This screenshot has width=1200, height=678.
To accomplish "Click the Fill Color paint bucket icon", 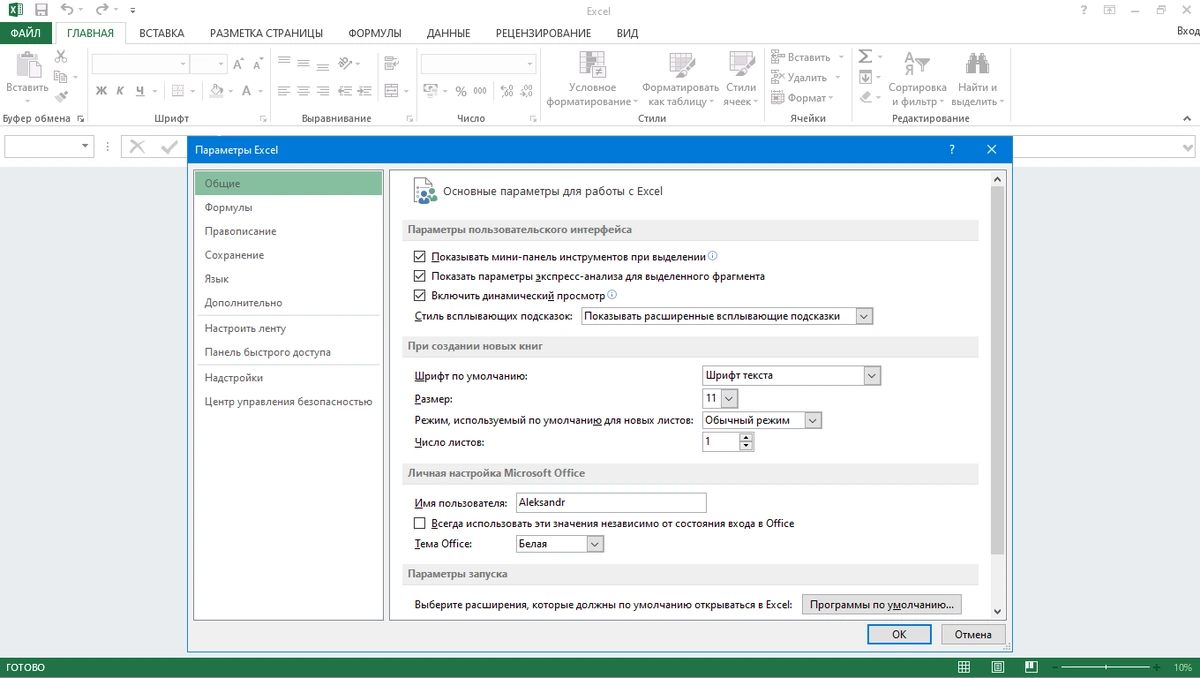I will [217, 91].
